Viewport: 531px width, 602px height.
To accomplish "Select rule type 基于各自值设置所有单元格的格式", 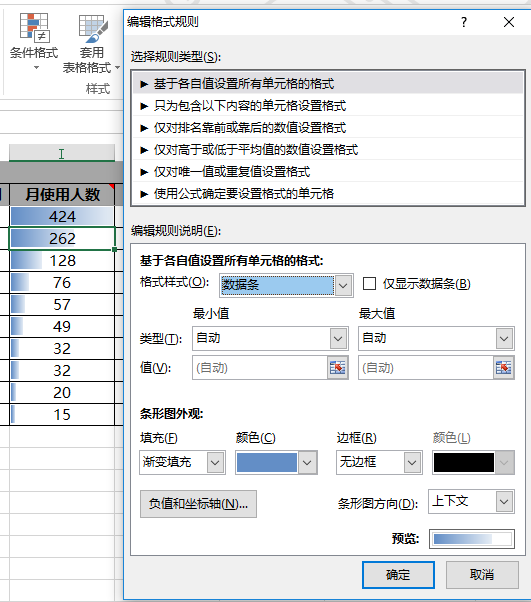I will [328, 83].
